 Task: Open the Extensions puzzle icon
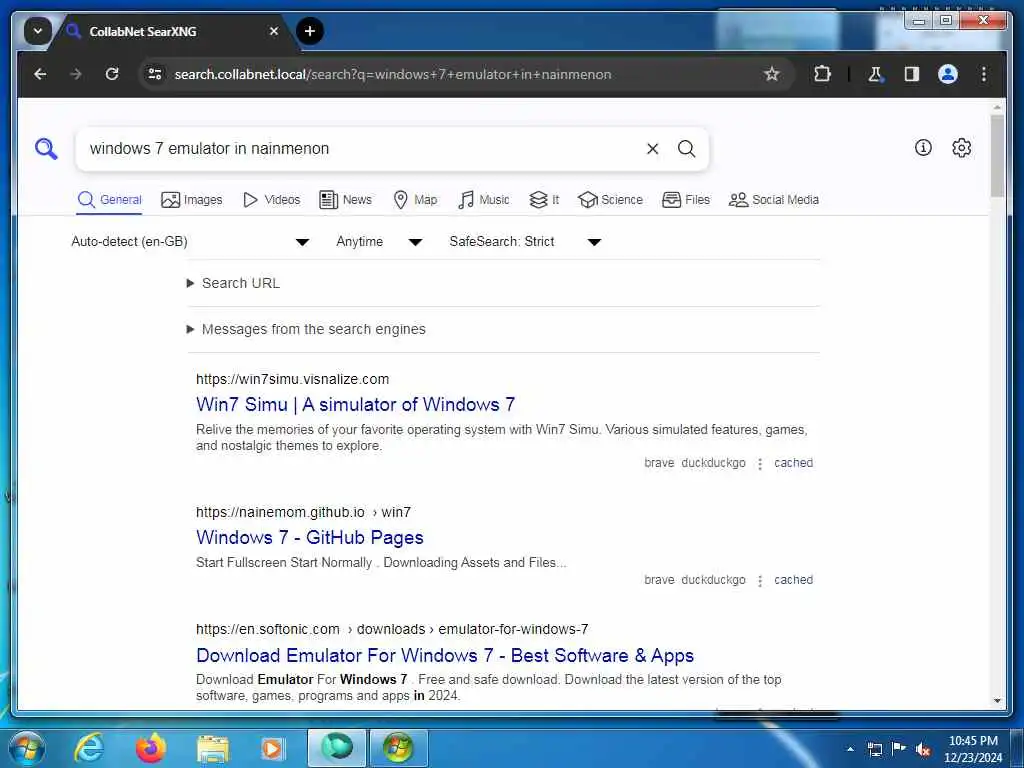(x=822, y=74)
